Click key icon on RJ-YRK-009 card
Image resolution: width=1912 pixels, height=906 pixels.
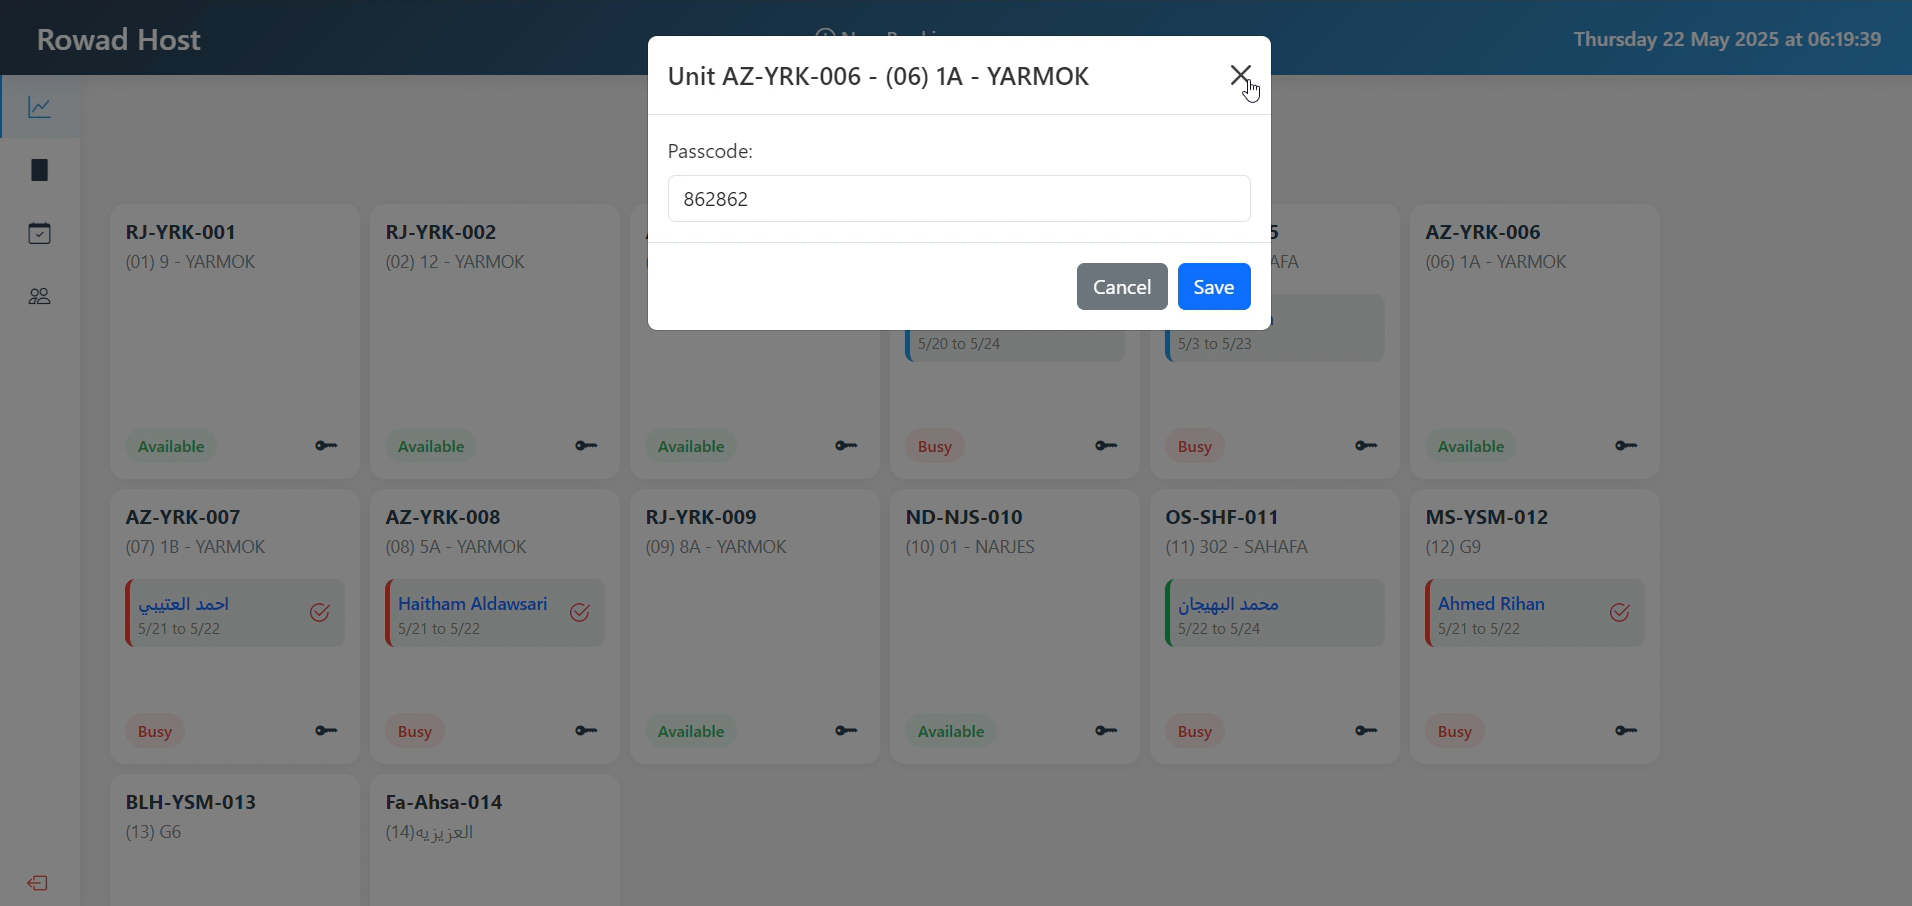click(x=846, y=731)
